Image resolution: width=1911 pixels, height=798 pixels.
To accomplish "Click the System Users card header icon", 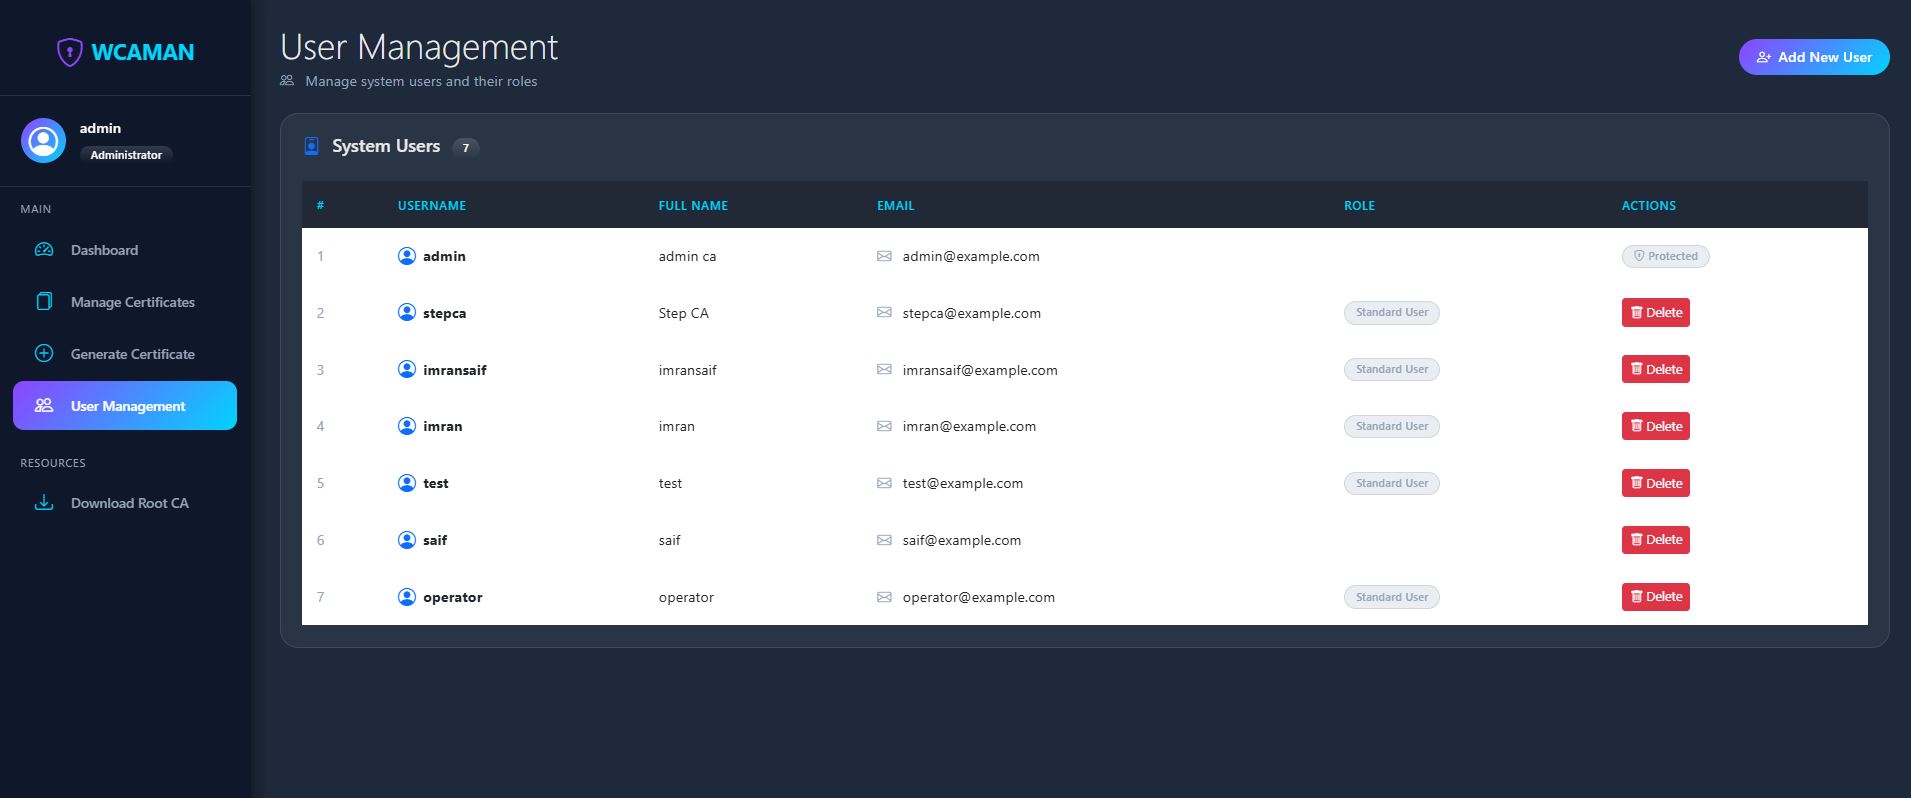I will pyautogui.click(x=311, y=146).
